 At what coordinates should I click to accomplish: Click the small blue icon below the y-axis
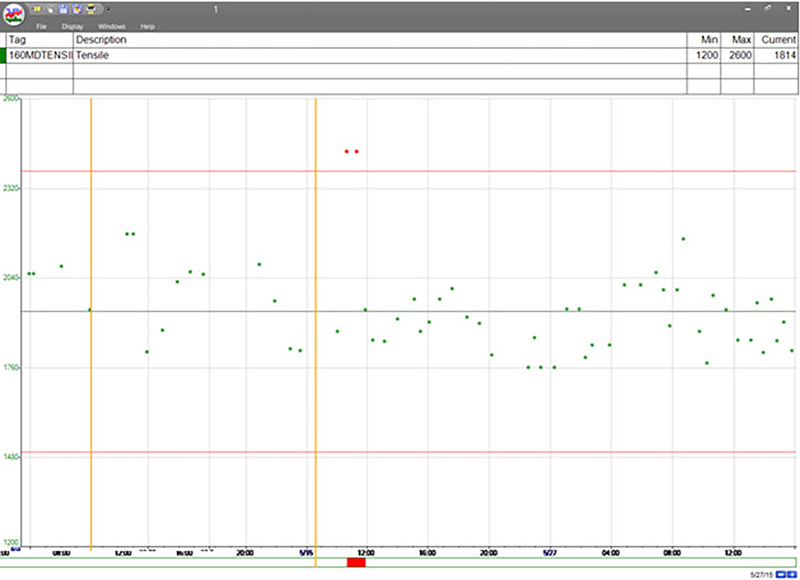coord(15,549)
